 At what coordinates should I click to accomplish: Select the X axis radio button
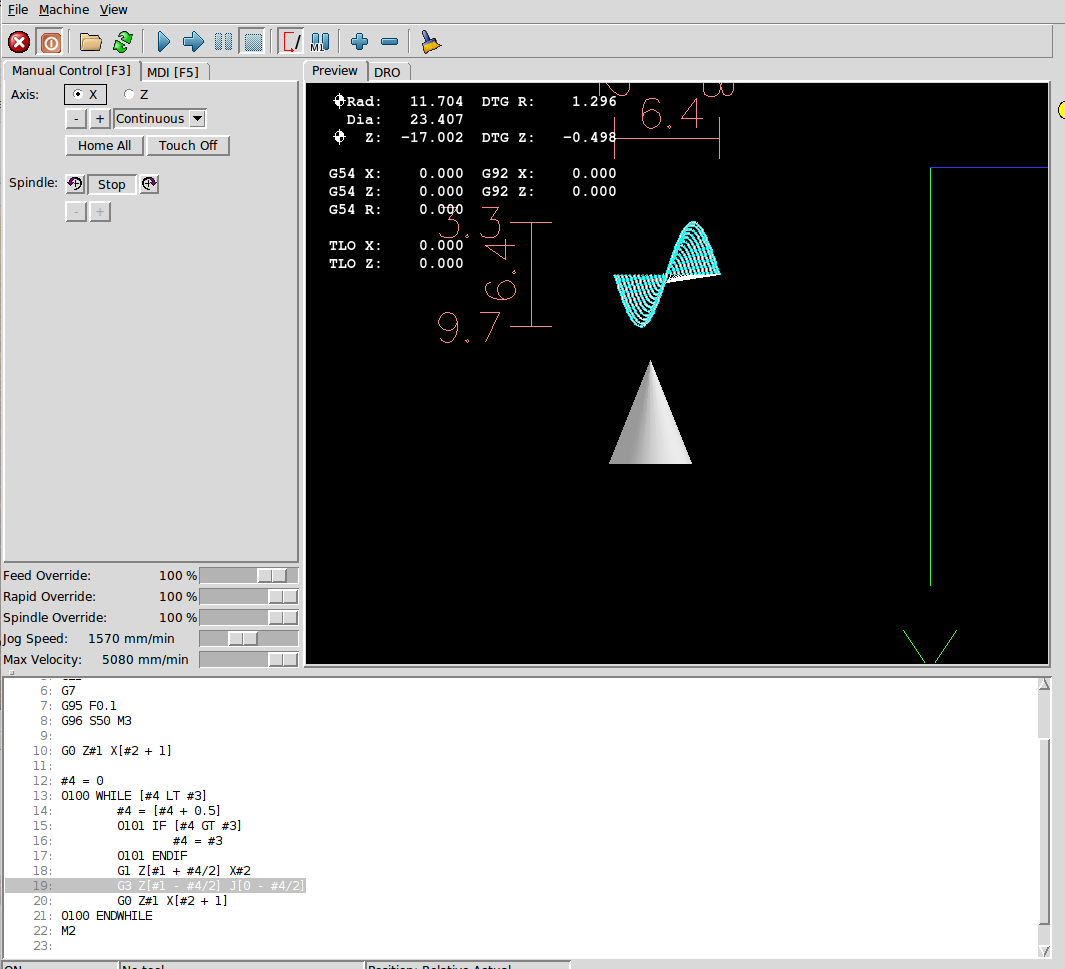(x=85, y=94)
